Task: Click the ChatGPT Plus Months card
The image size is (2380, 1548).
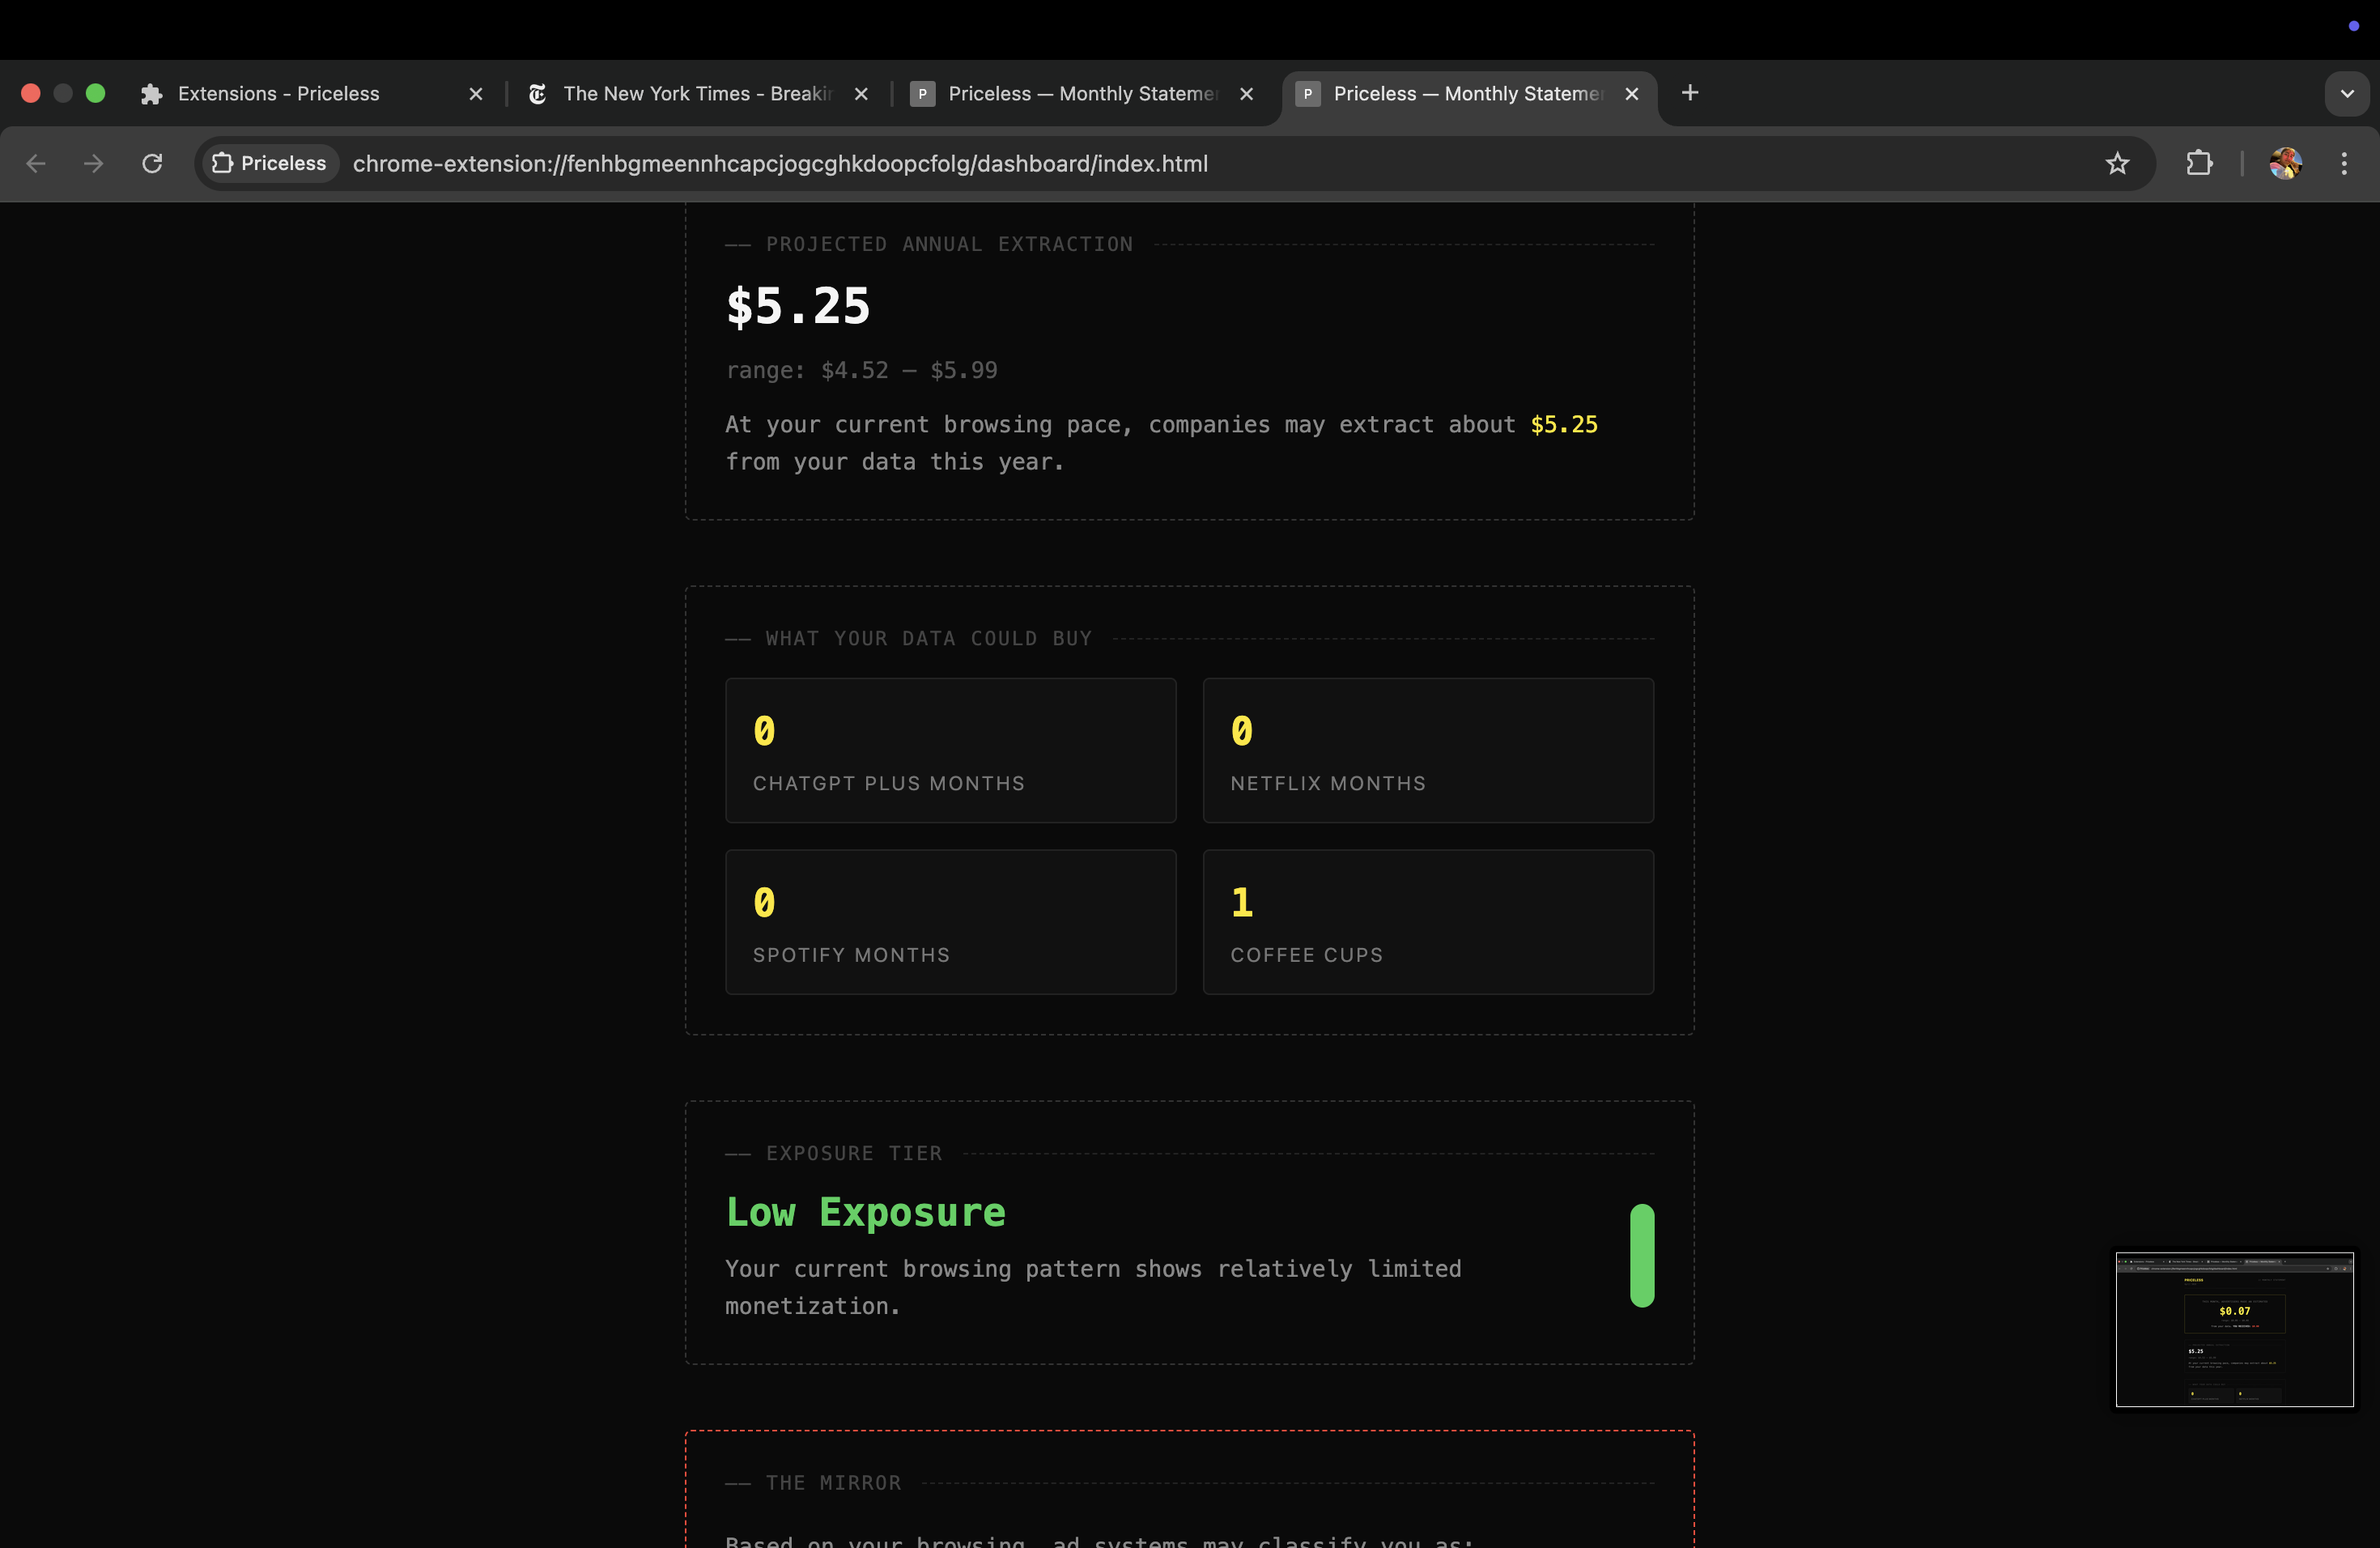Action: [950, 750]
